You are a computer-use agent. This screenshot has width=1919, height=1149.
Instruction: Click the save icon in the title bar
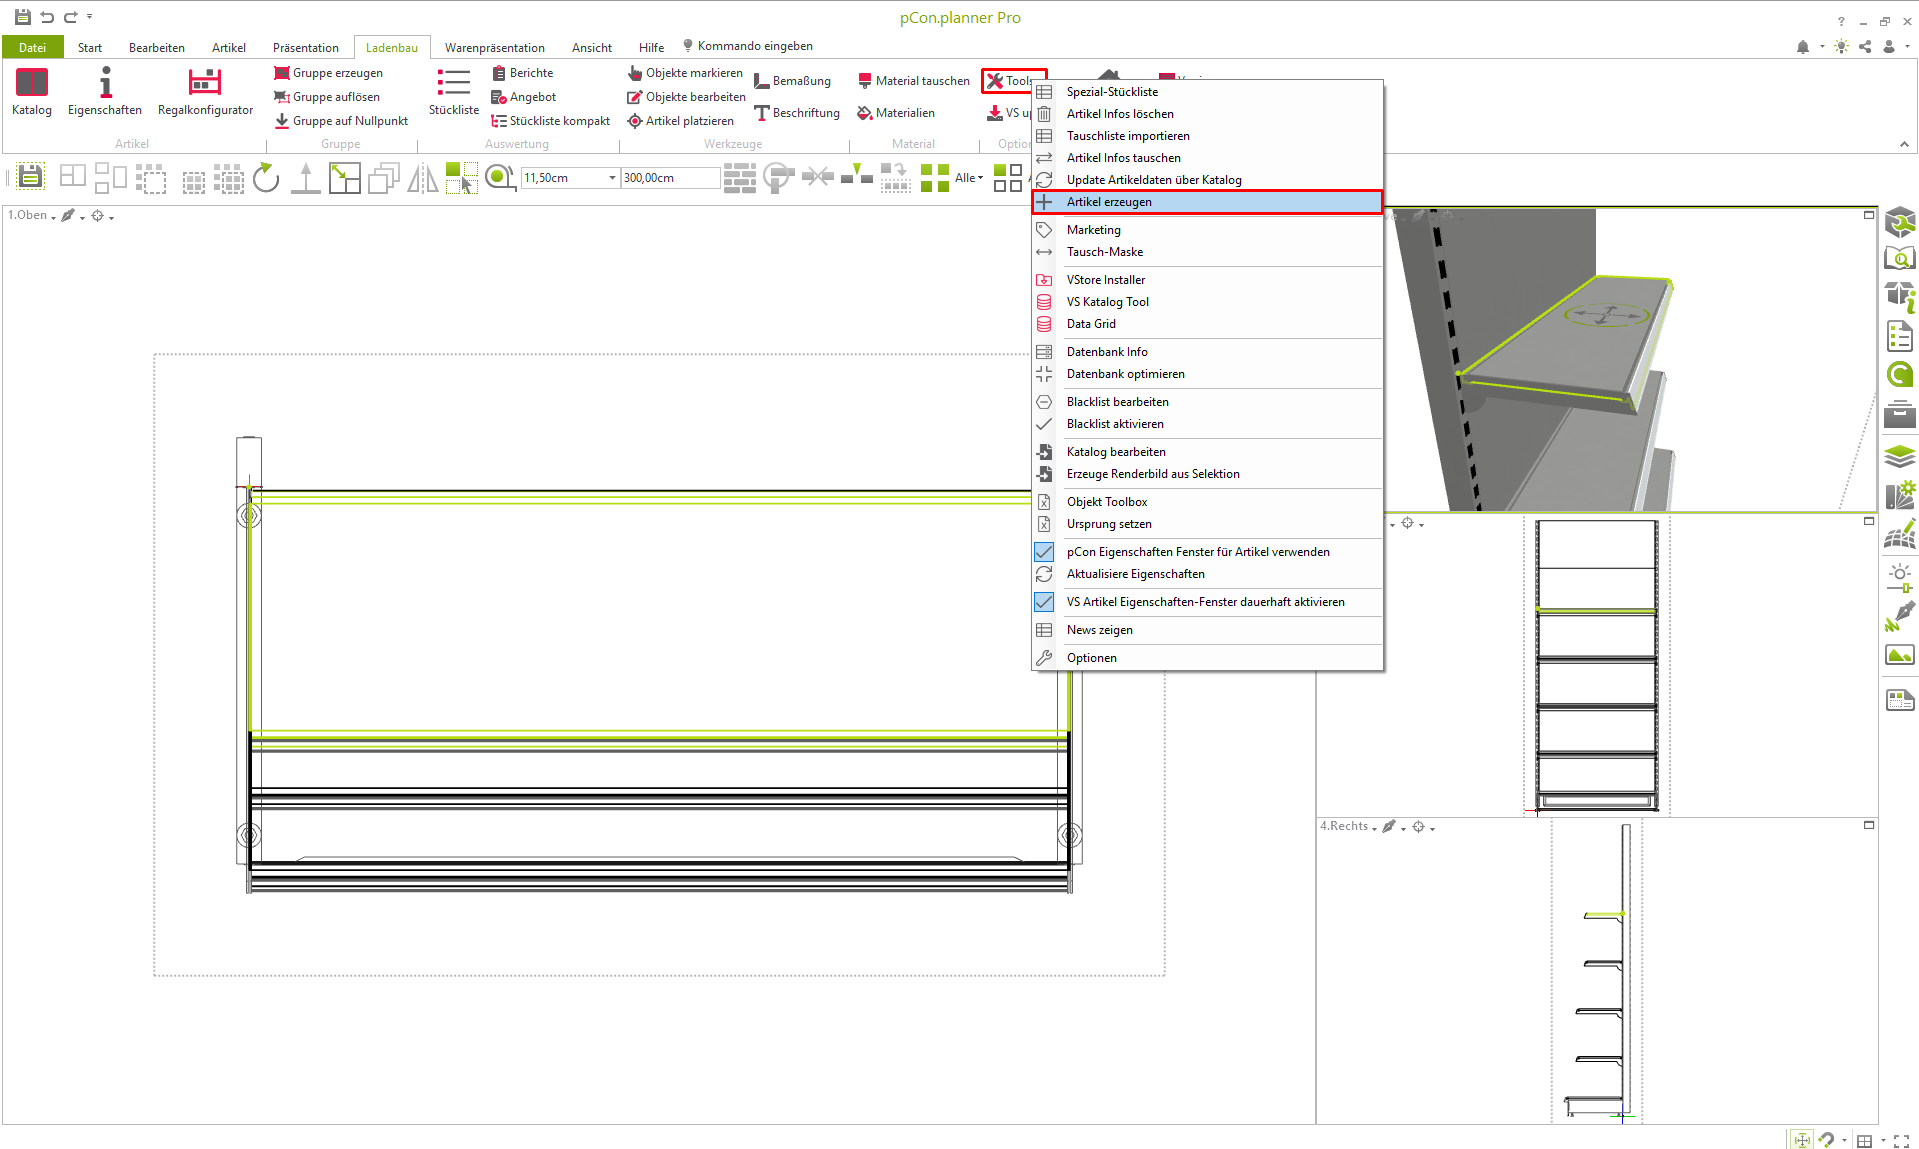22,17
